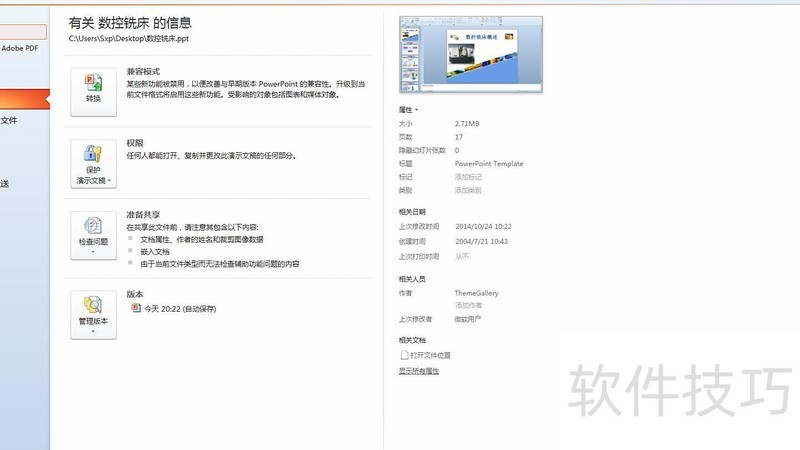This screenshot has width=800, height=450.
Task: Click Open File Location (打开文件位置)
Action: [x=430, y=355]
